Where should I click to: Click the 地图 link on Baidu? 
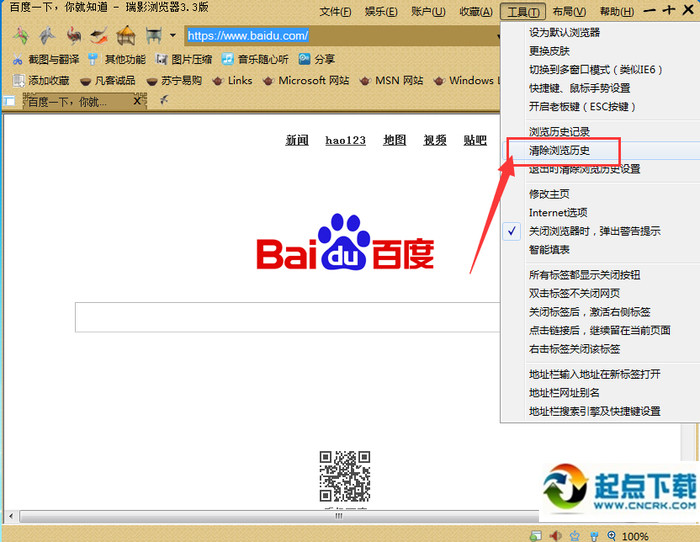395,140
